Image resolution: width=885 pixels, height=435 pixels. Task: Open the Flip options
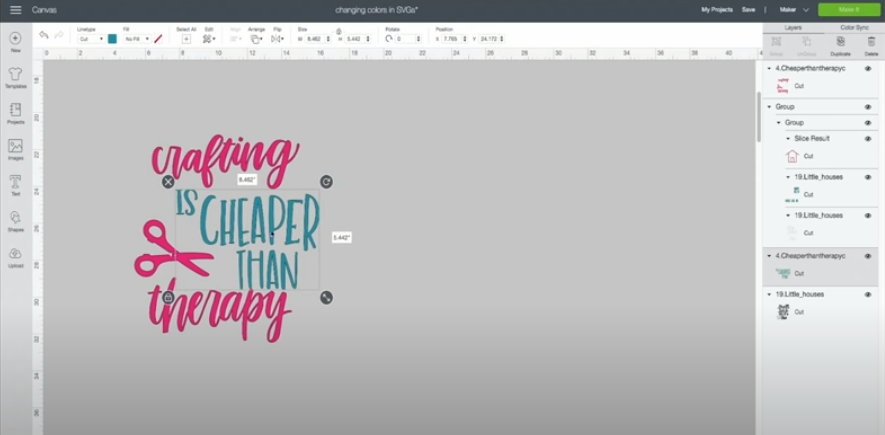coord(277,39)
